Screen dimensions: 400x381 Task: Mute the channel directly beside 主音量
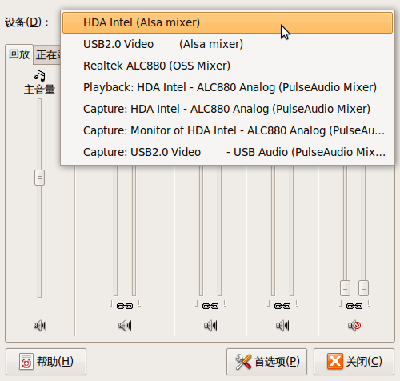125,325
